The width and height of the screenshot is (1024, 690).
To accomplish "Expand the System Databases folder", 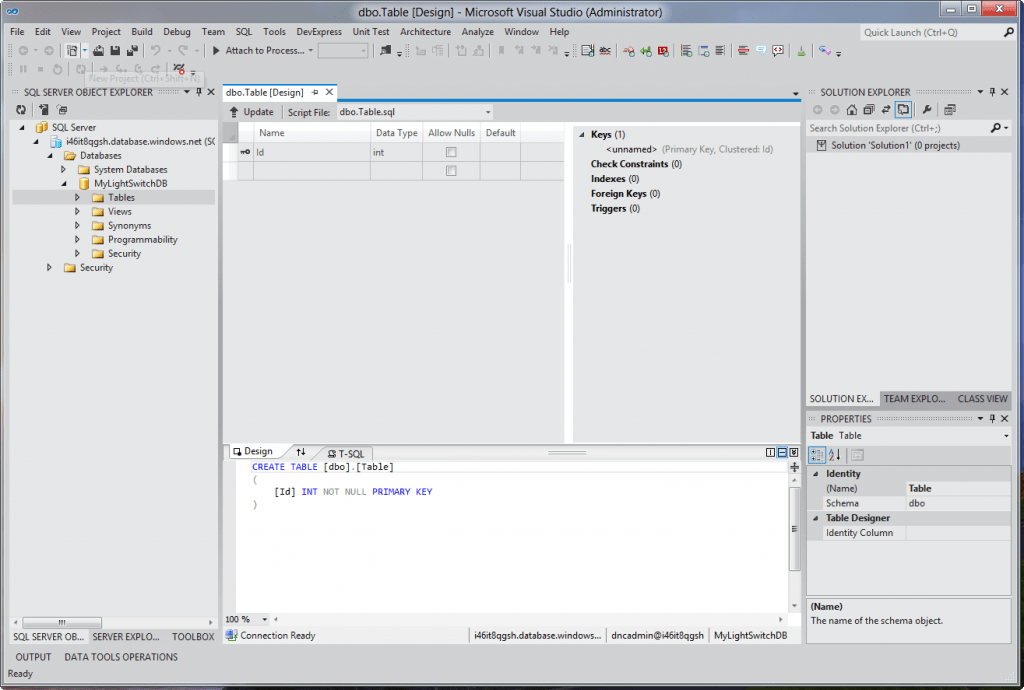I will [x=63, y=169].
